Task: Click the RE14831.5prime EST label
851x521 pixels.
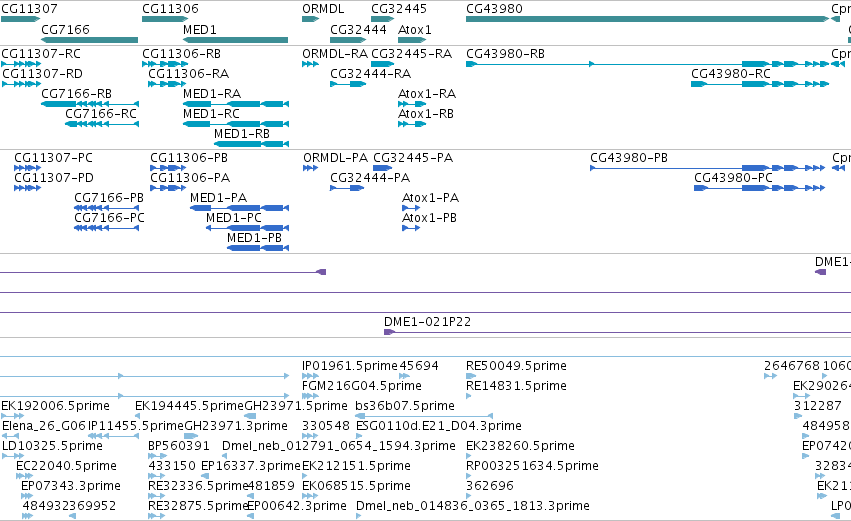Action: (516, 386)
